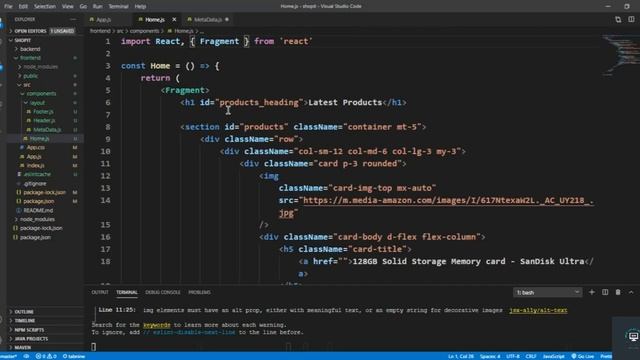This screenshot has height=360, width=640.
Task: Open the File menu
Action: pos(8,7)
